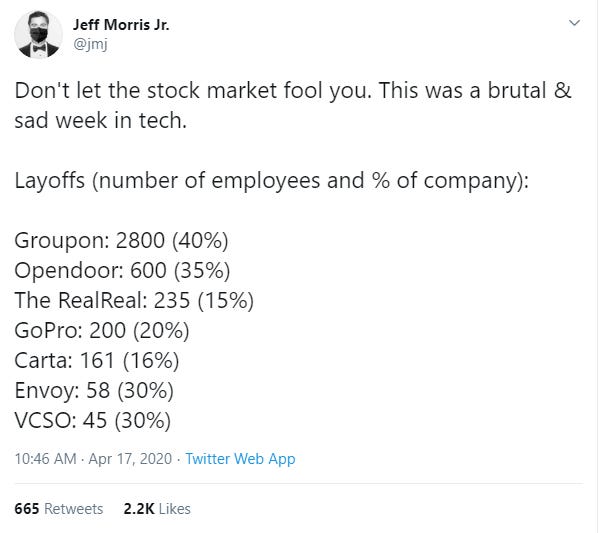Expand the tweet options chevron menu

[x=575, y=23]
